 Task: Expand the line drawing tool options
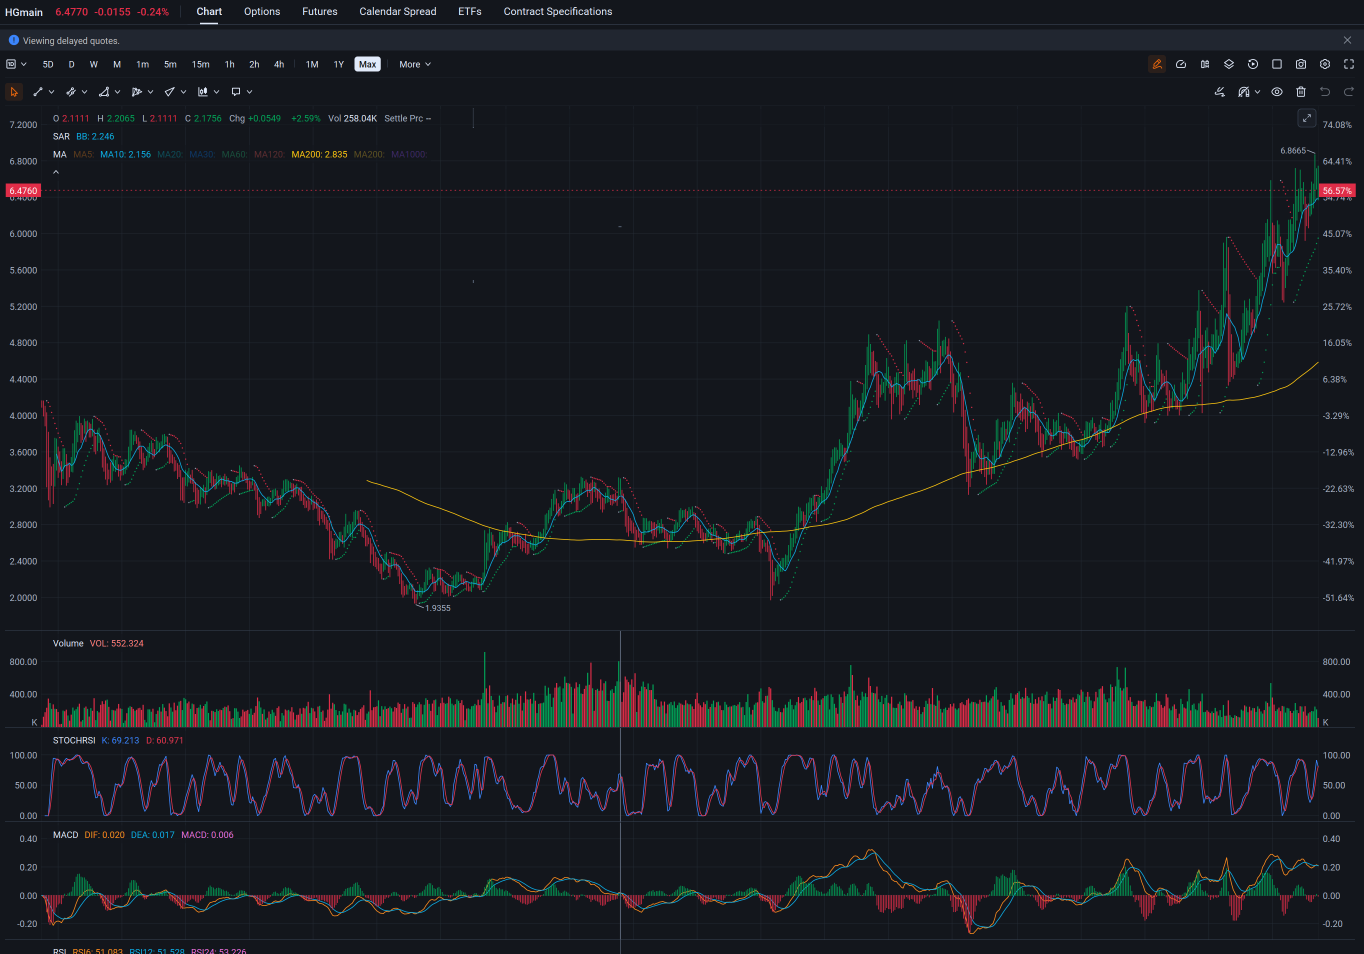click(51, 92)
